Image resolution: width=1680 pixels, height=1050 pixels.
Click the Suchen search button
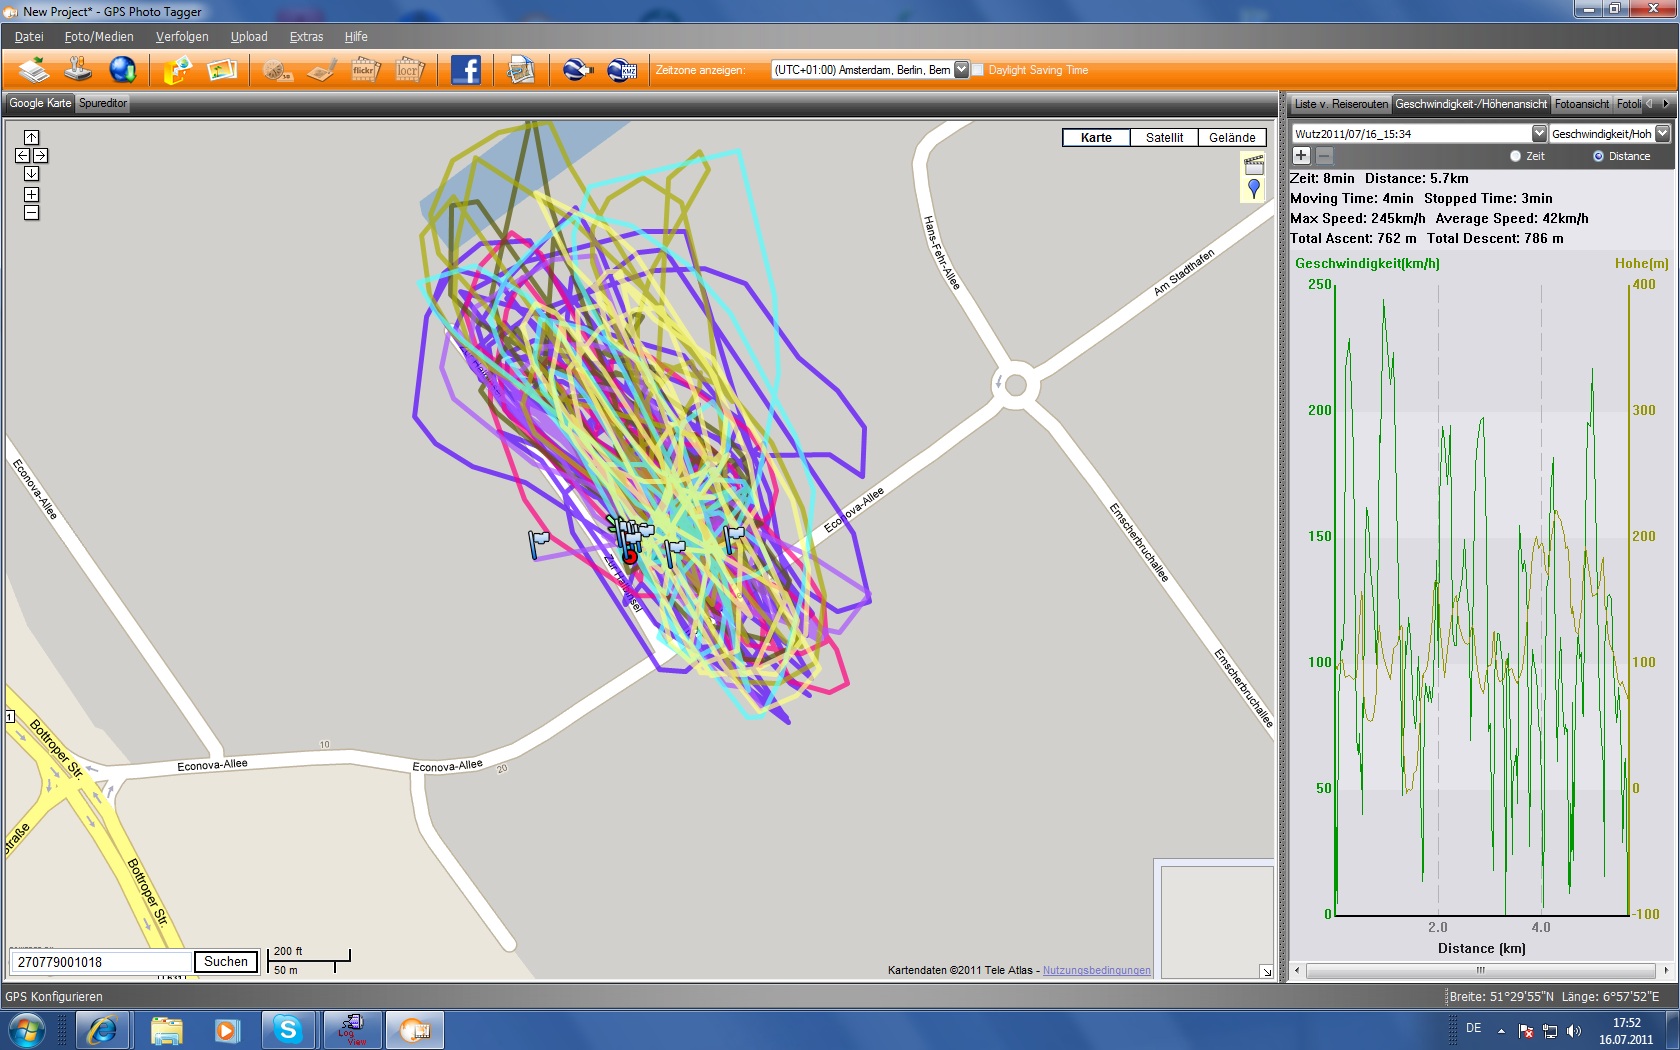tap(225, 962)
